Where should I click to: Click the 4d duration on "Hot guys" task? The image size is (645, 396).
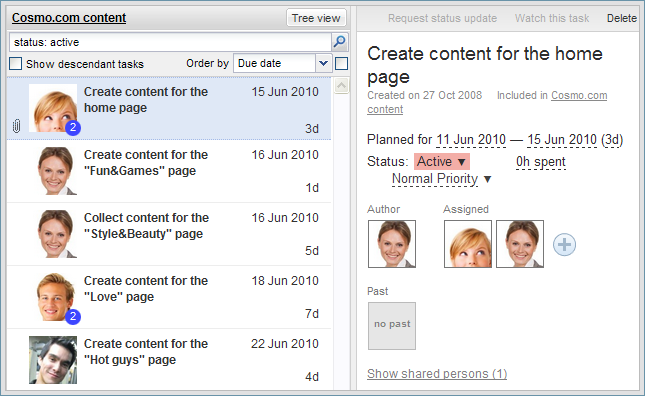click(x=312, y=377)
